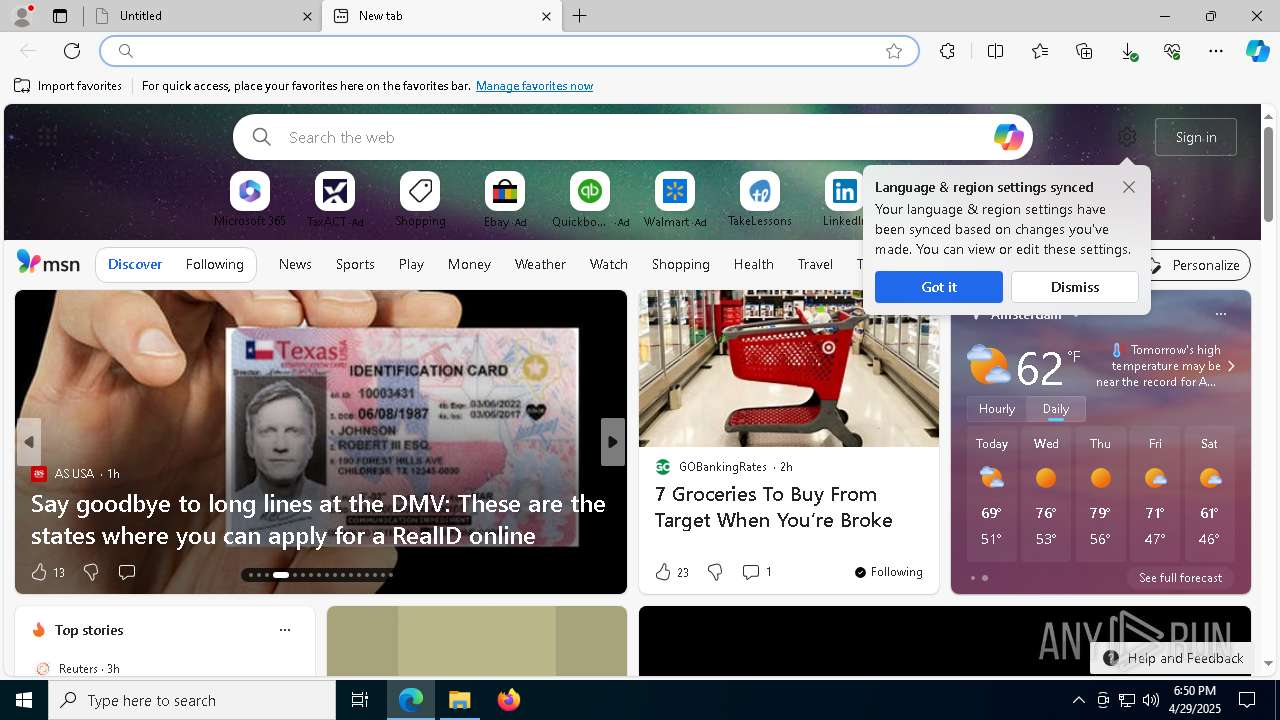Like the DMV RealID story
The image size is (1280, 720).
coord(39,572)
